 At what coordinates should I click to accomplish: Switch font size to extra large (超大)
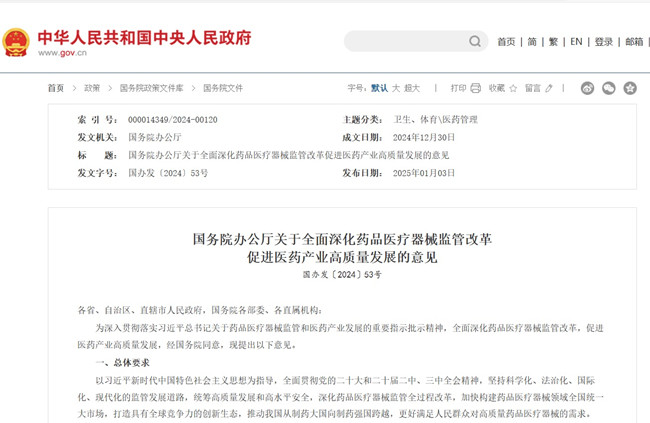point(413,88)
